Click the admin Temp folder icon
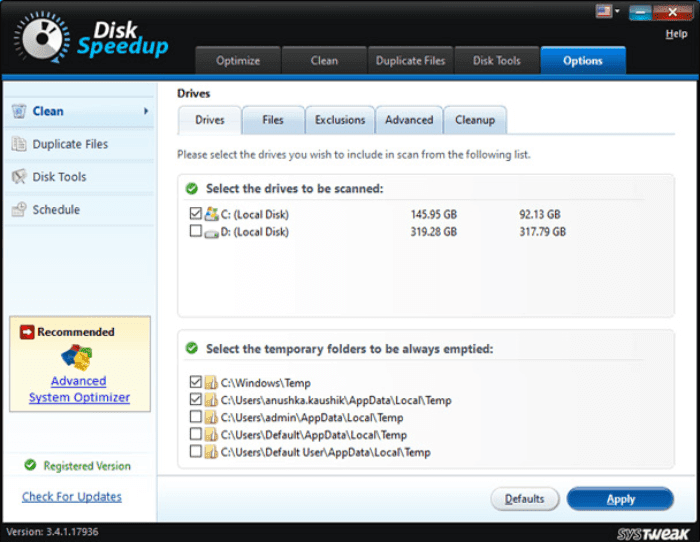Image resolution: width=700 pixels, height=542 pixels. point(211,417)
